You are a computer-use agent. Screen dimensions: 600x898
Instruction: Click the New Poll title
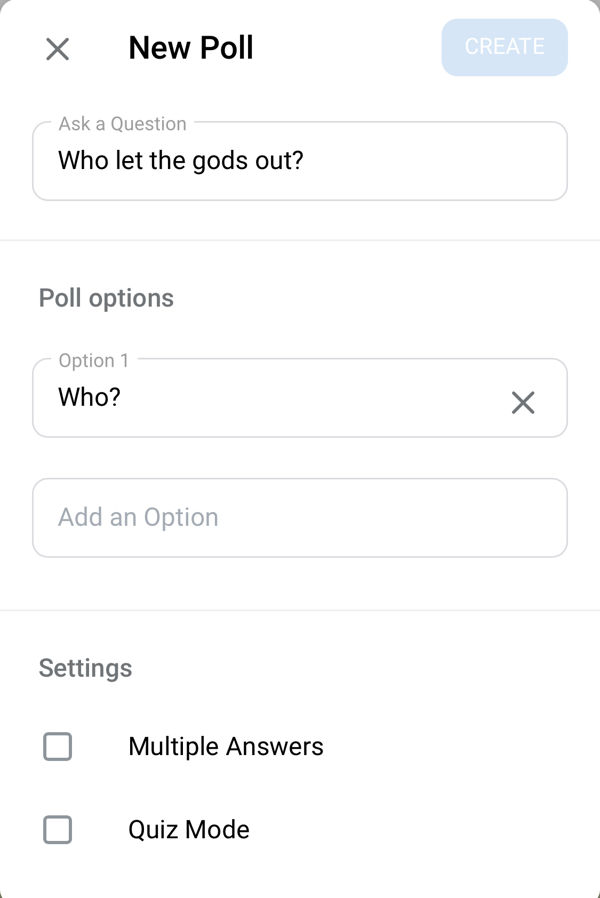coord(191,47)
